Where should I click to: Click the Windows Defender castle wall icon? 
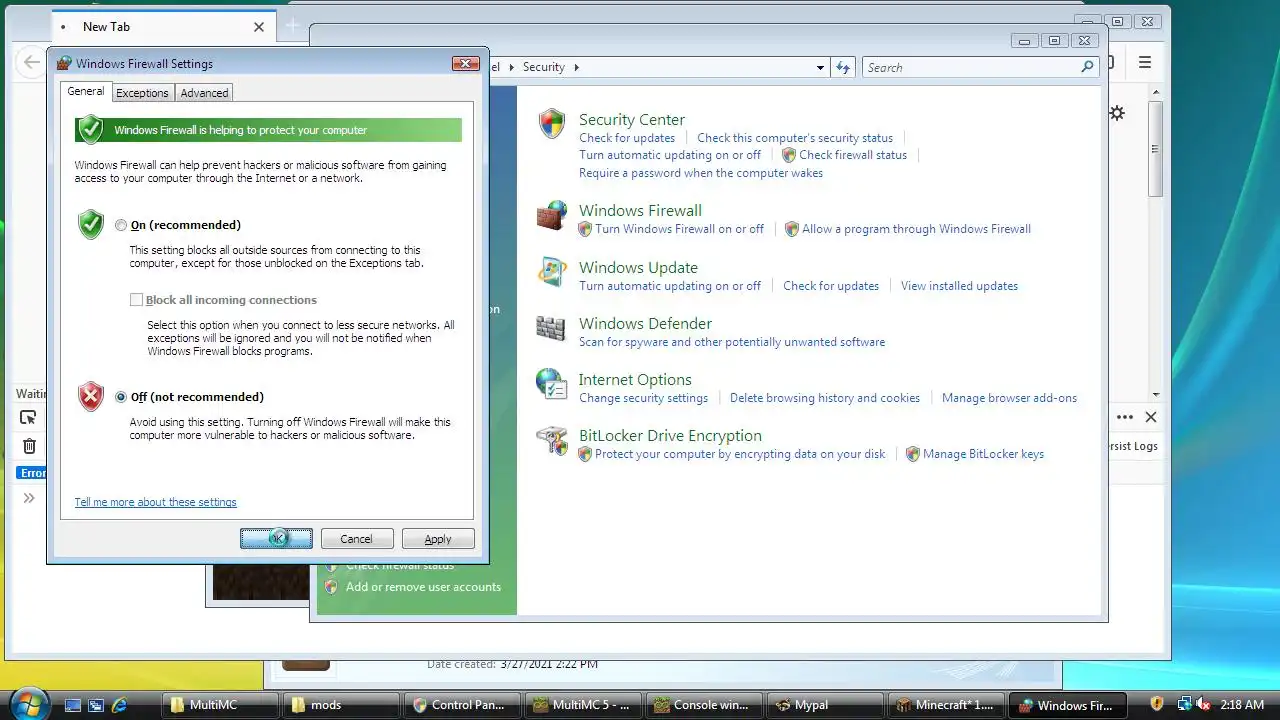(552, 328)
